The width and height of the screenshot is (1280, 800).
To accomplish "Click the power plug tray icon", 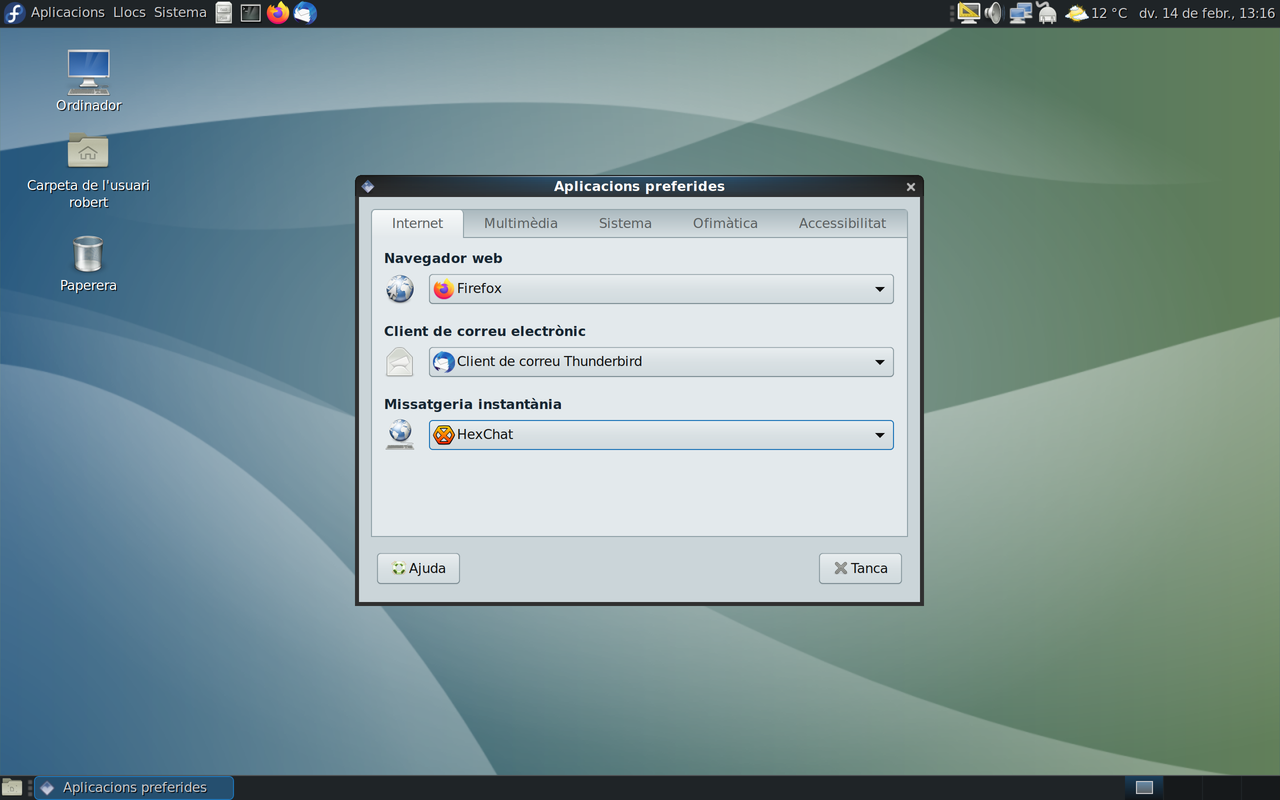I will (1047, 13).
